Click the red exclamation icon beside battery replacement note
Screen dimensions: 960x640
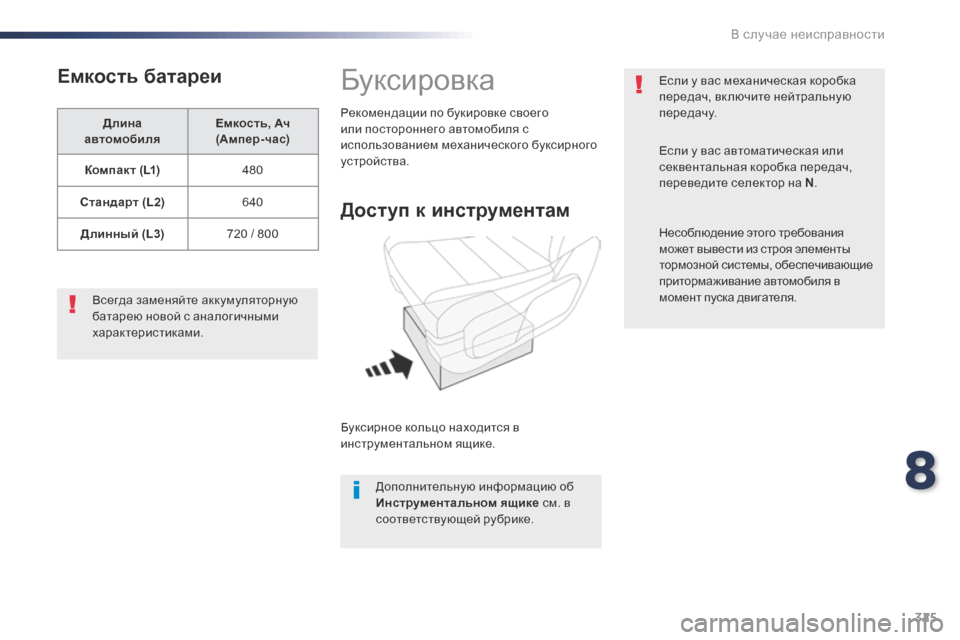point(73,304)
